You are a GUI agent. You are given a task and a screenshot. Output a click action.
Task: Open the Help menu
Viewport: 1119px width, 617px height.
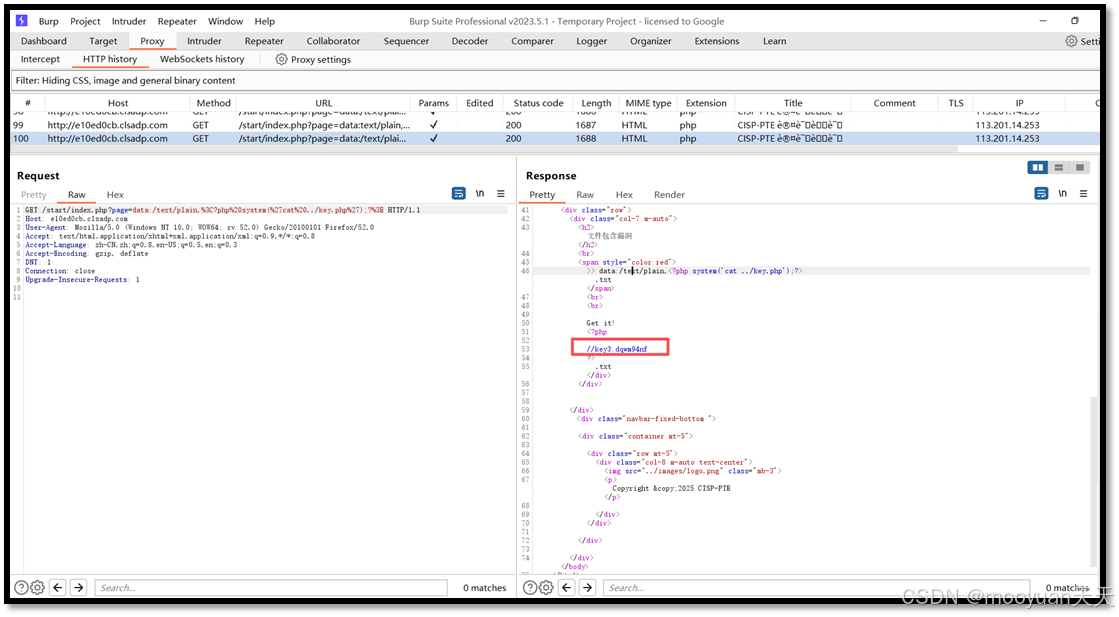[265, 21]
